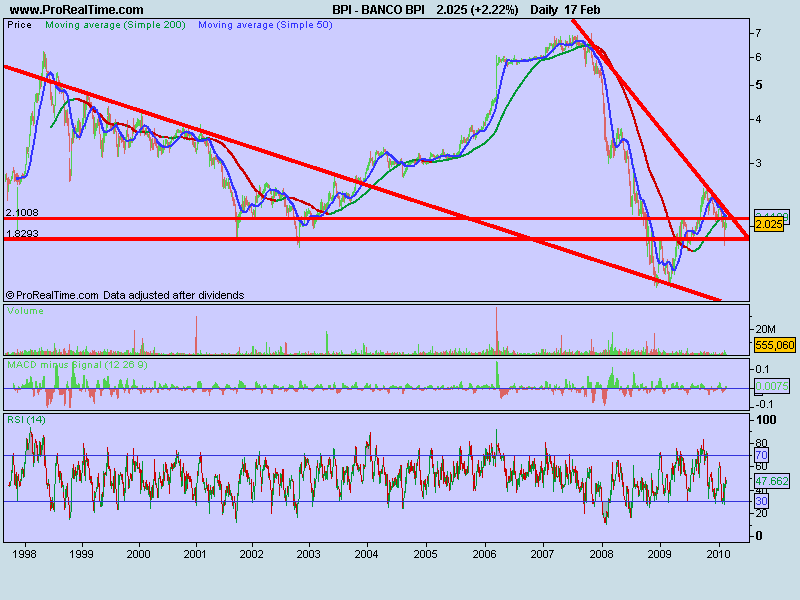Click the 2004 year label on the time axis
800x600 pixels.
366,554
